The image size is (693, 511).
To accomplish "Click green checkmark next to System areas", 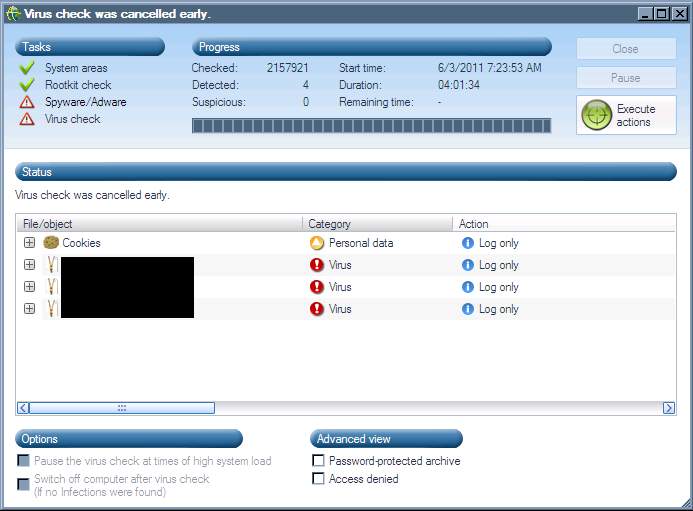I will point(27,68).
